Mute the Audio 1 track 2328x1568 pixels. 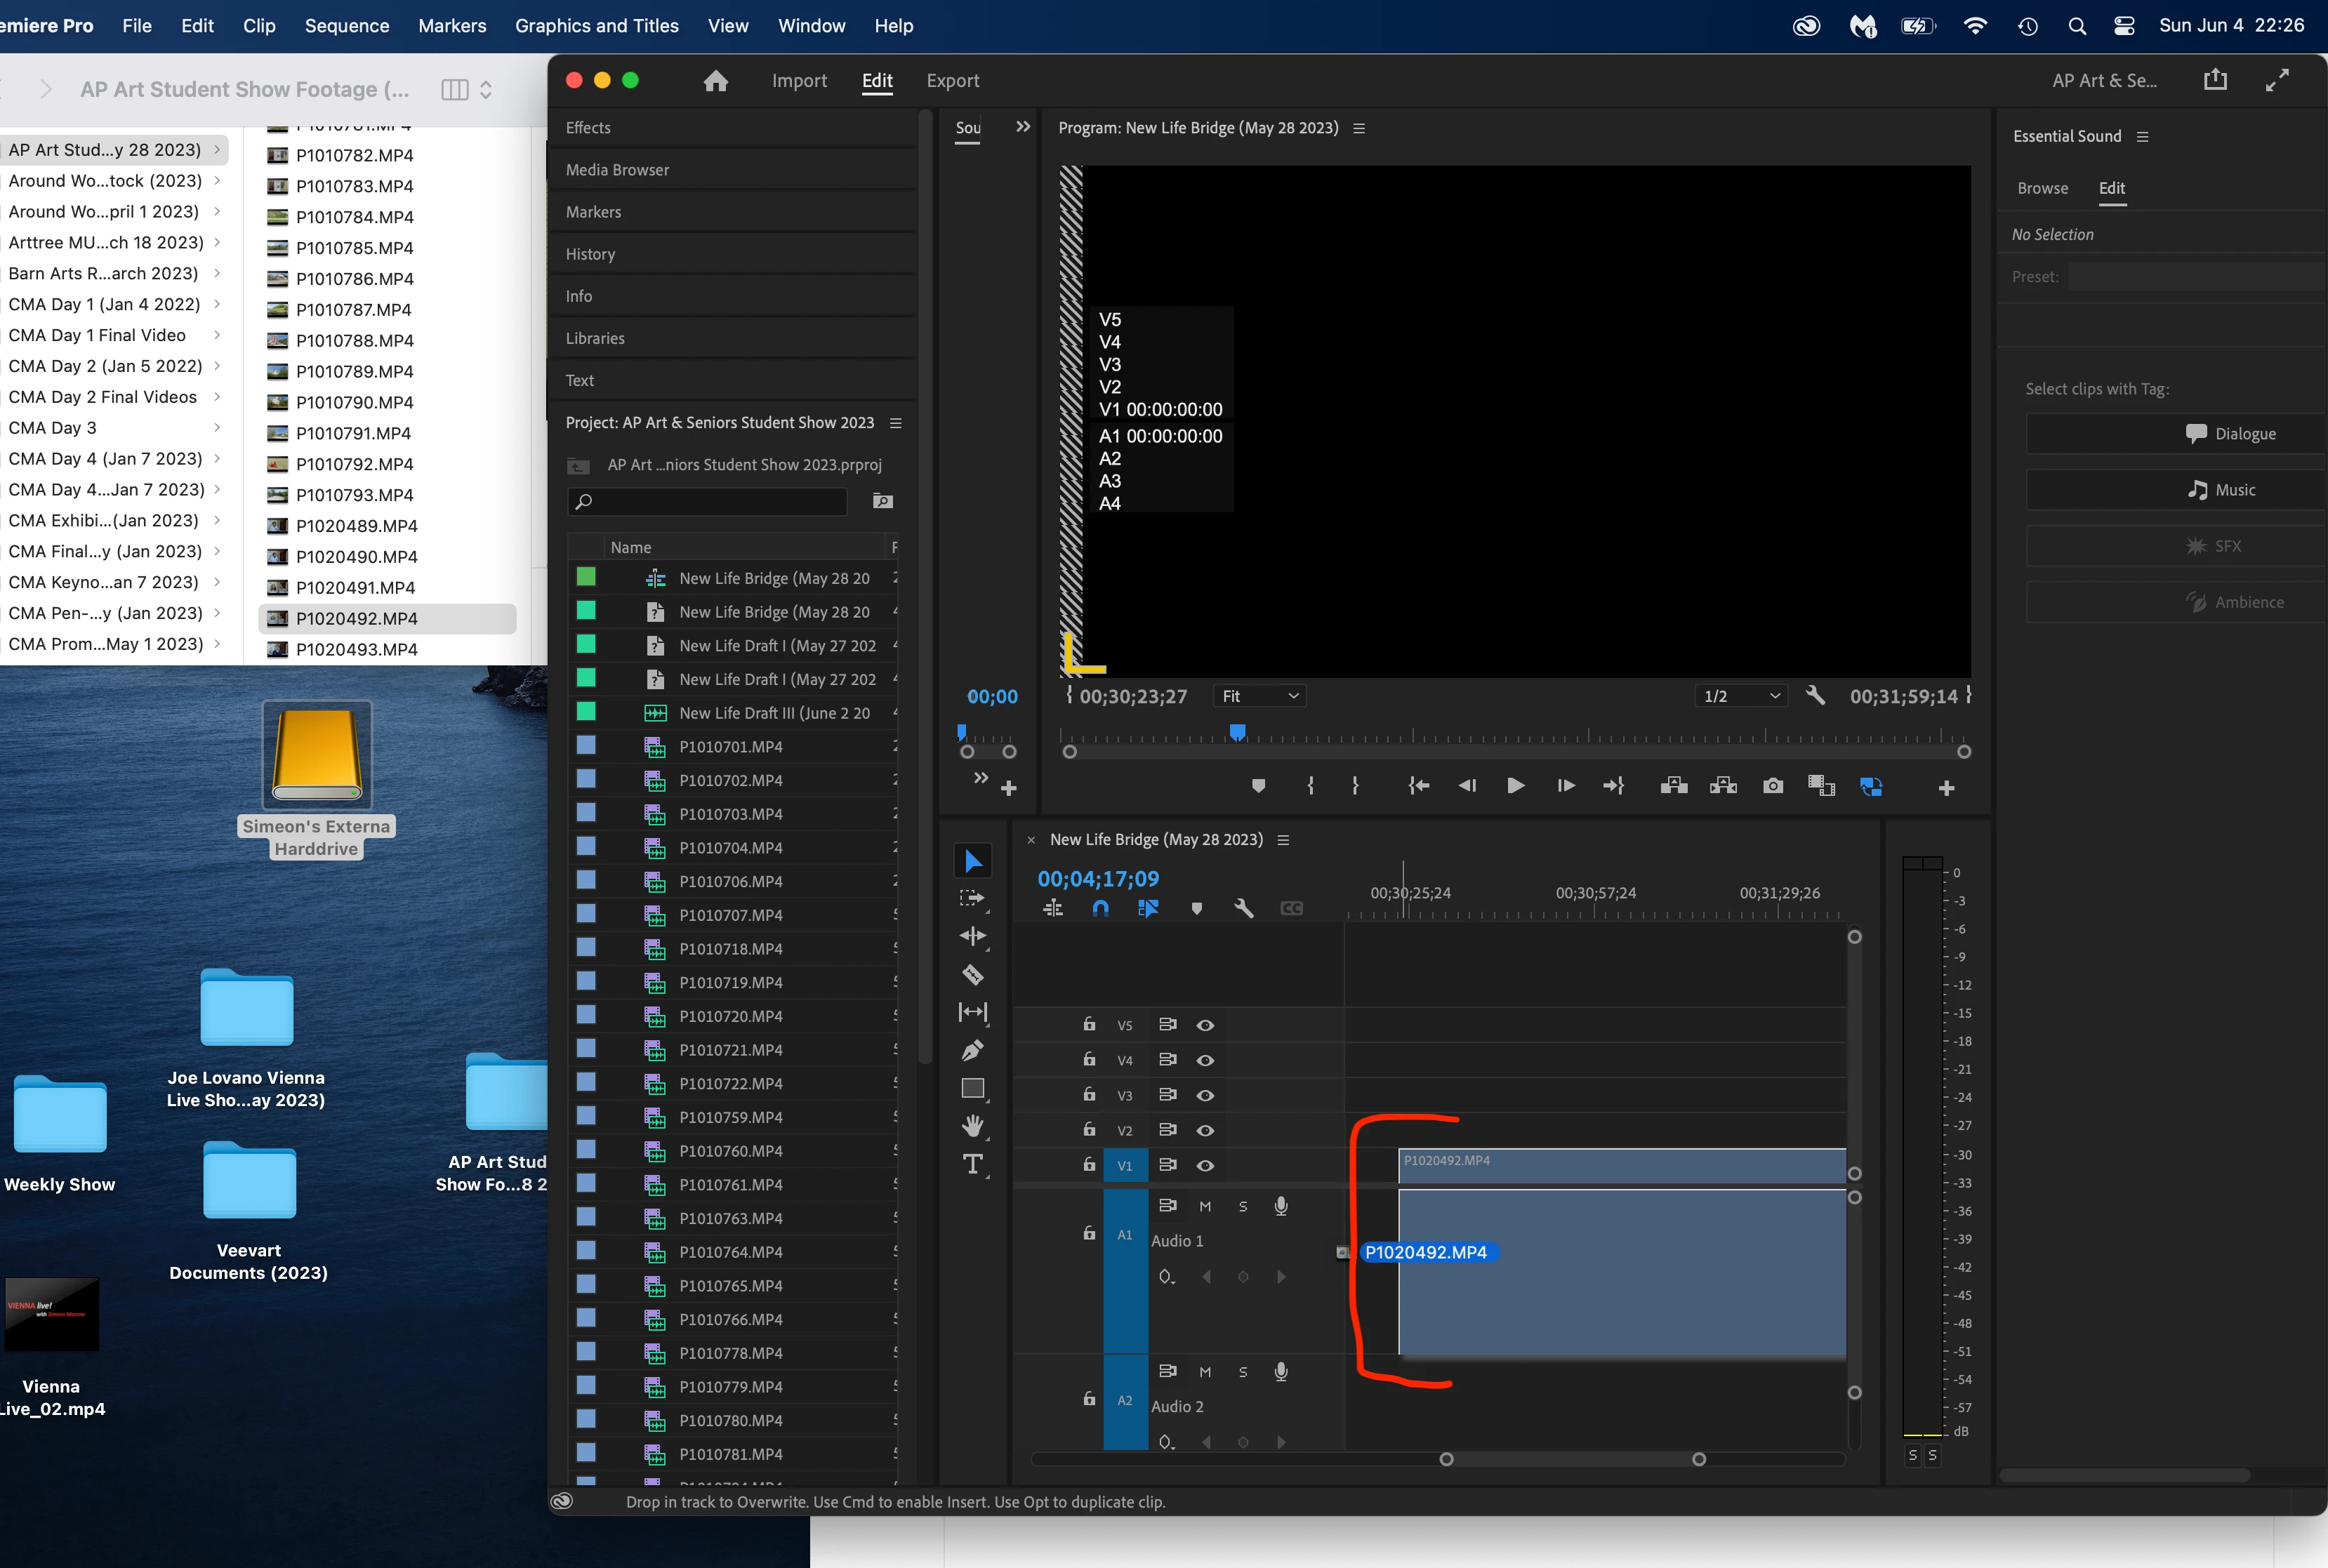pos(1205,1206)
